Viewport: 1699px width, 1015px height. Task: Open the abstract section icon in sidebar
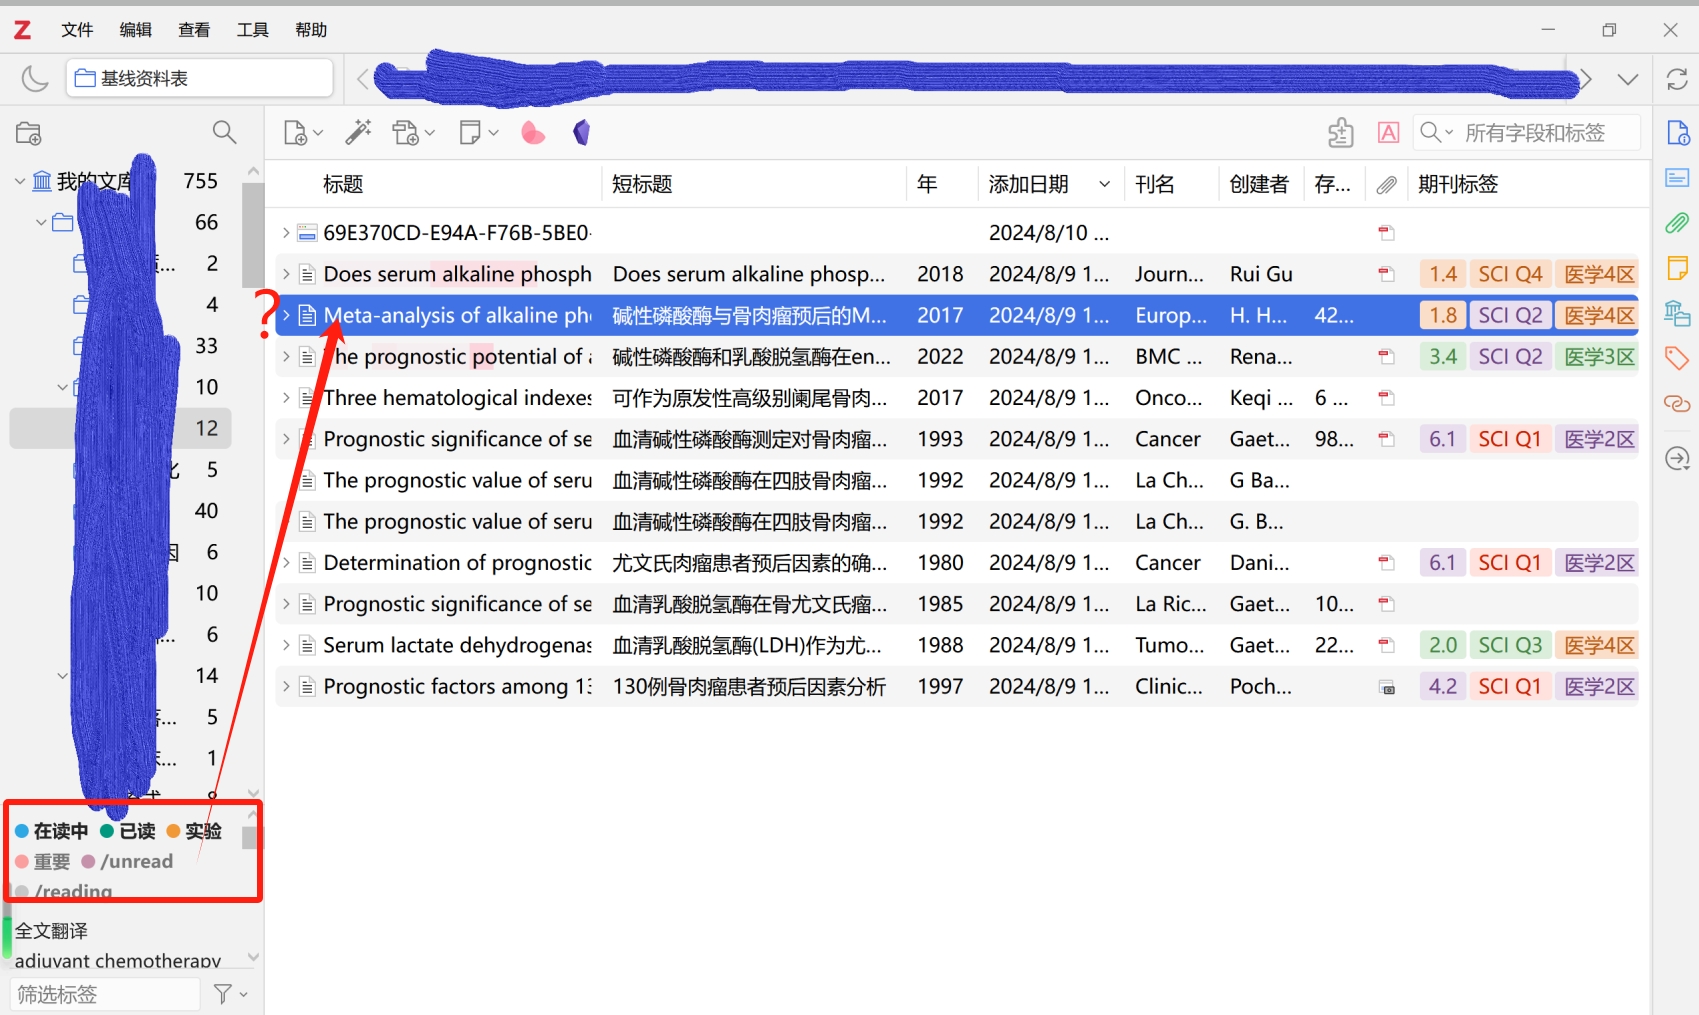(1677, 178)
